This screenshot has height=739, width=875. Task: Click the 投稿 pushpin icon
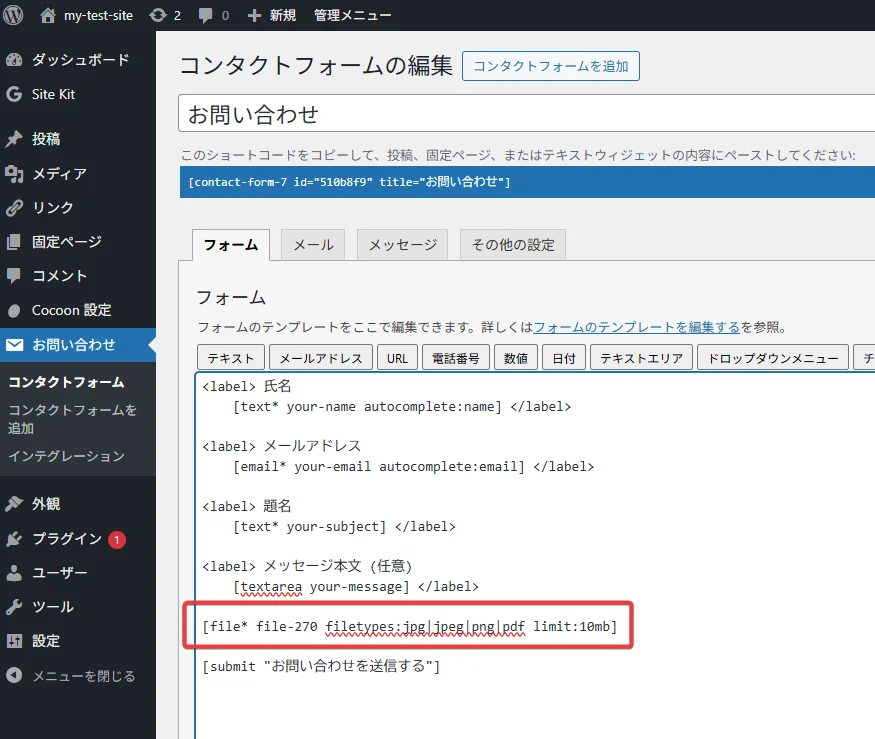[14, 139]
